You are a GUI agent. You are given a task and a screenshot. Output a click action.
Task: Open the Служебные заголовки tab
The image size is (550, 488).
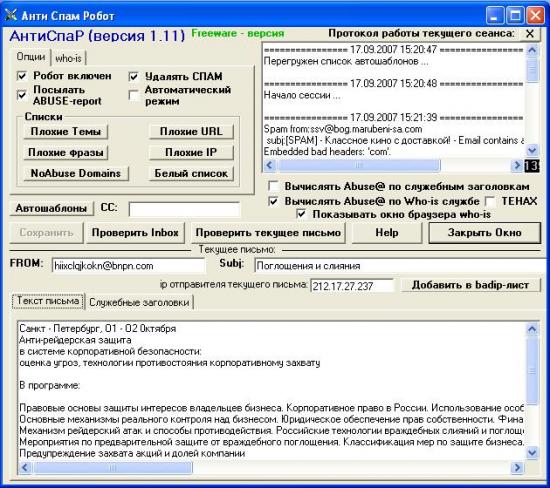point(139,302)
